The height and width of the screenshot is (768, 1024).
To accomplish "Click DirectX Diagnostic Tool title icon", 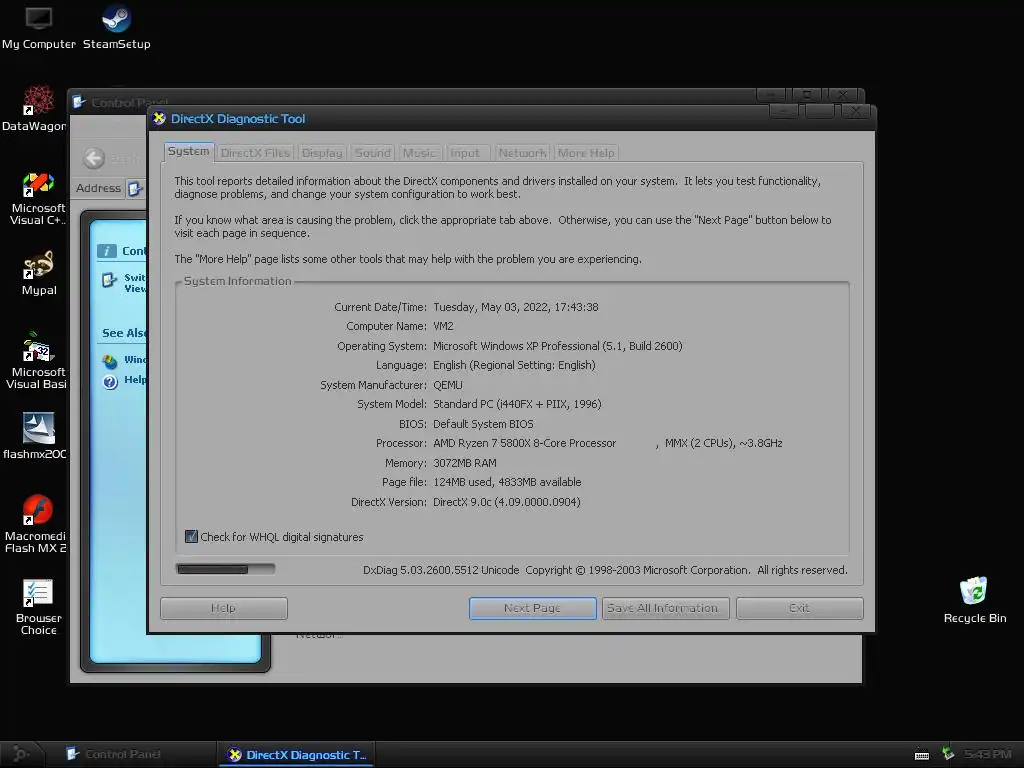I will coord(159,118).
